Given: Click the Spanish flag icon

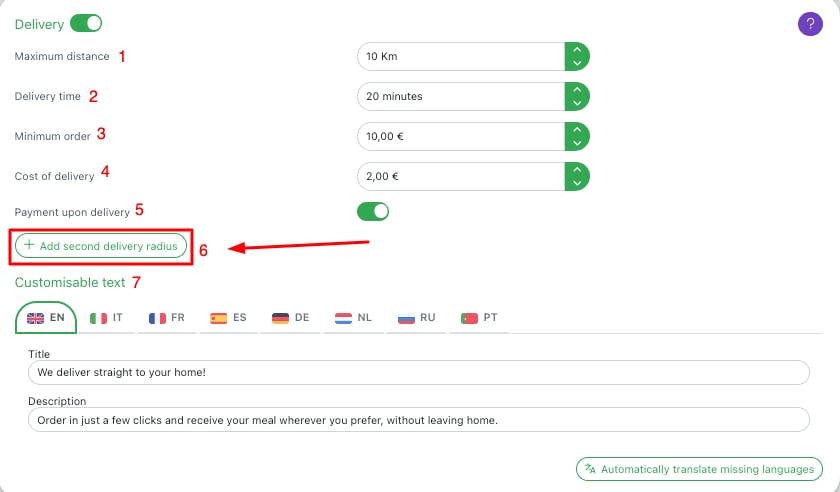Looking at the screenshot, I should click(x=219, y=318).
